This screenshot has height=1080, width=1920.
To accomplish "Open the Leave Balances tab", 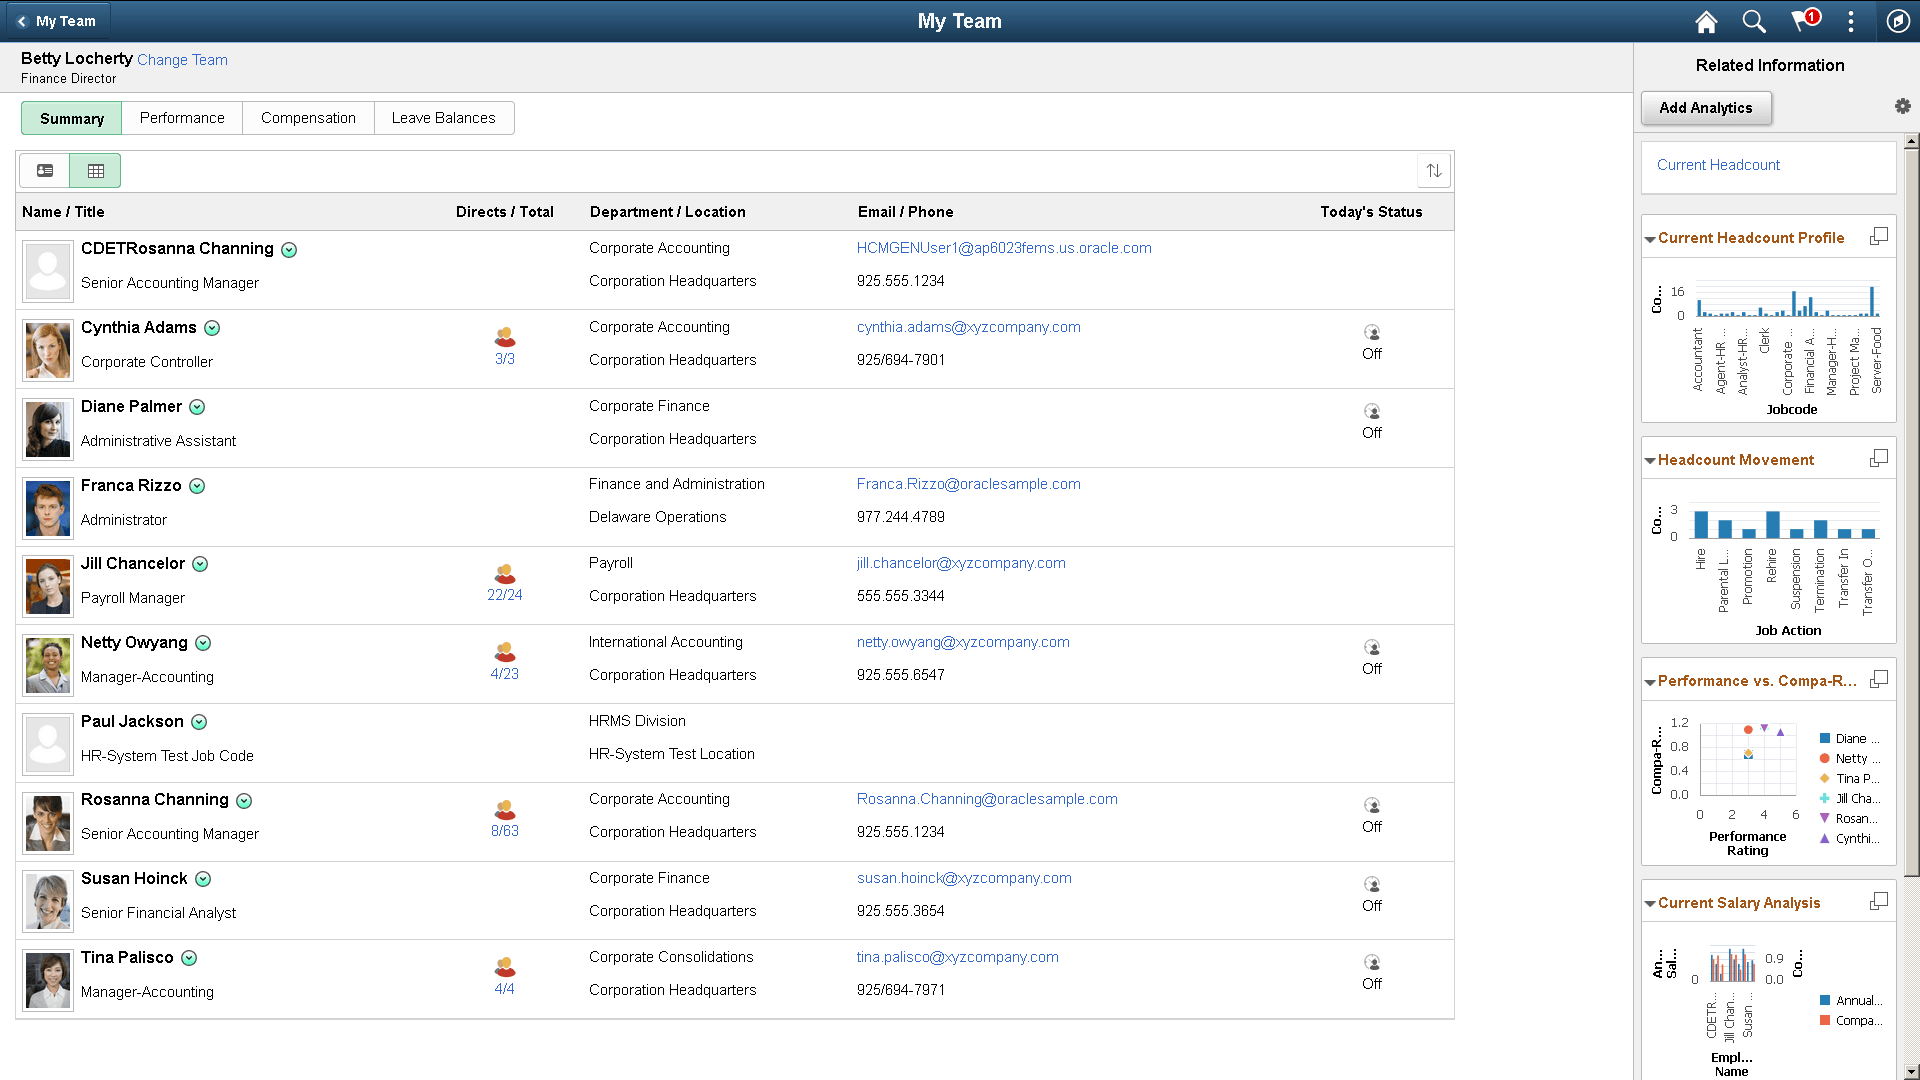I will (444, 117).
